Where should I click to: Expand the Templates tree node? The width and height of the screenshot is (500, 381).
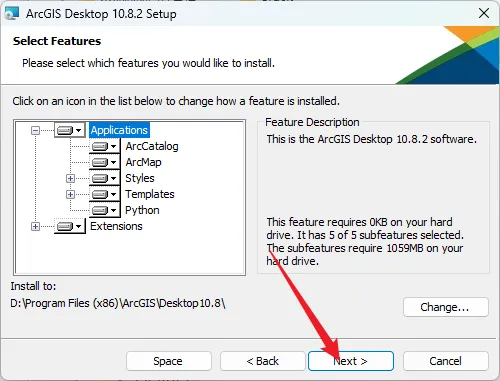point(70,194)
